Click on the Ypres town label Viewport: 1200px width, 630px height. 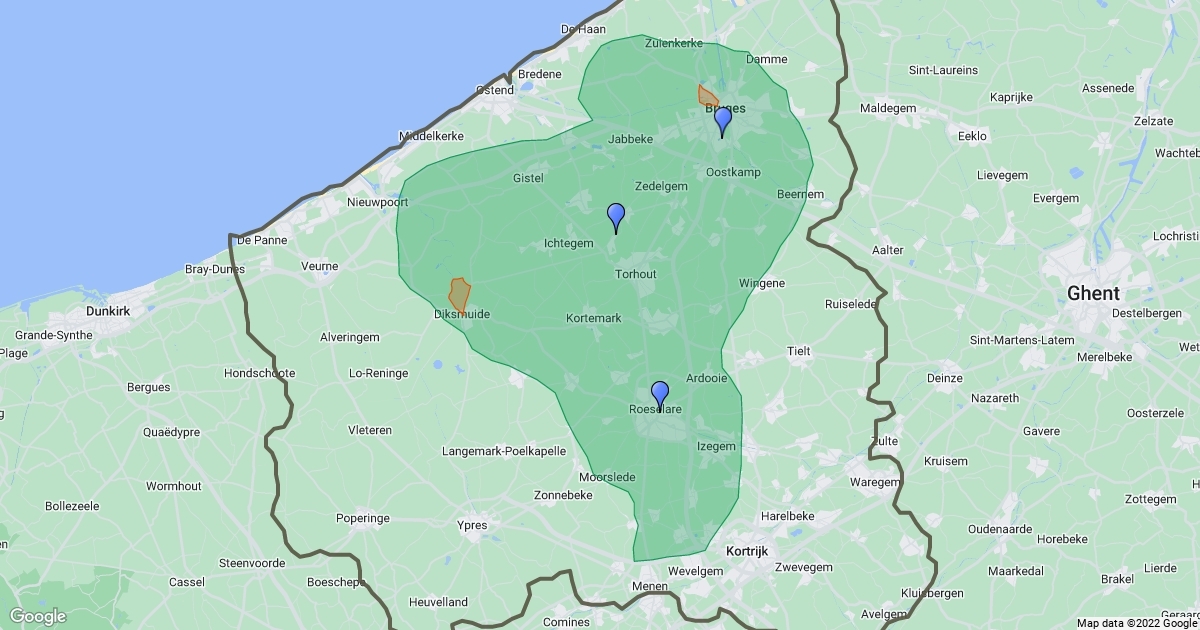pyautogui.click(x=471, y=525)
